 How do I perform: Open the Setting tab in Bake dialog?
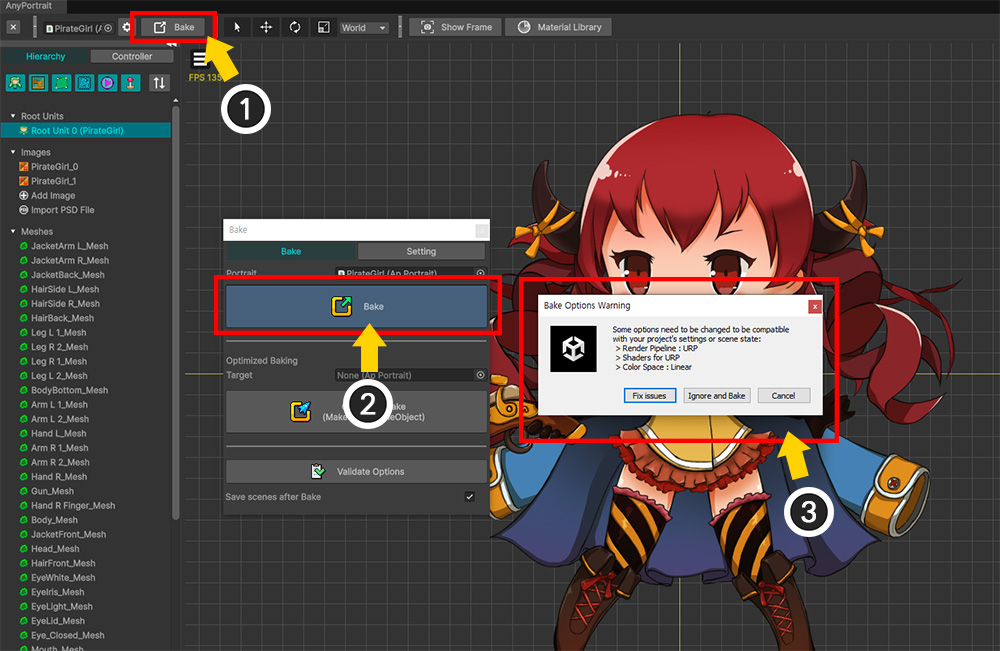pyautogui.click(x=420, y=252)
